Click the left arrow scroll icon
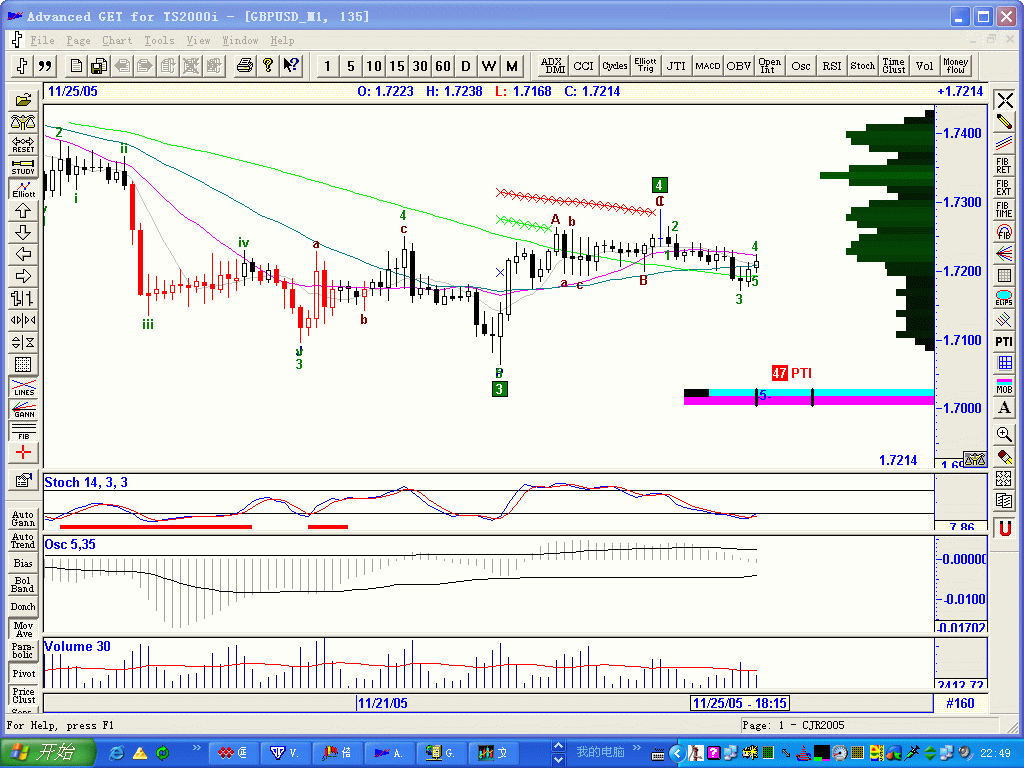Image resolution: width=1024 pixels, height=768 pixels. tap(23, 255)
